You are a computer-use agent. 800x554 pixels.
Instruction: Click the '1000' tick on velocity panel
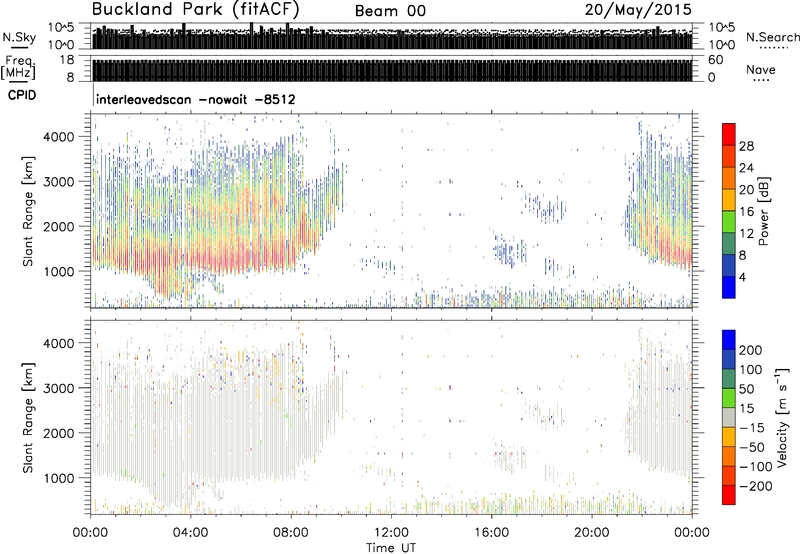58,478
